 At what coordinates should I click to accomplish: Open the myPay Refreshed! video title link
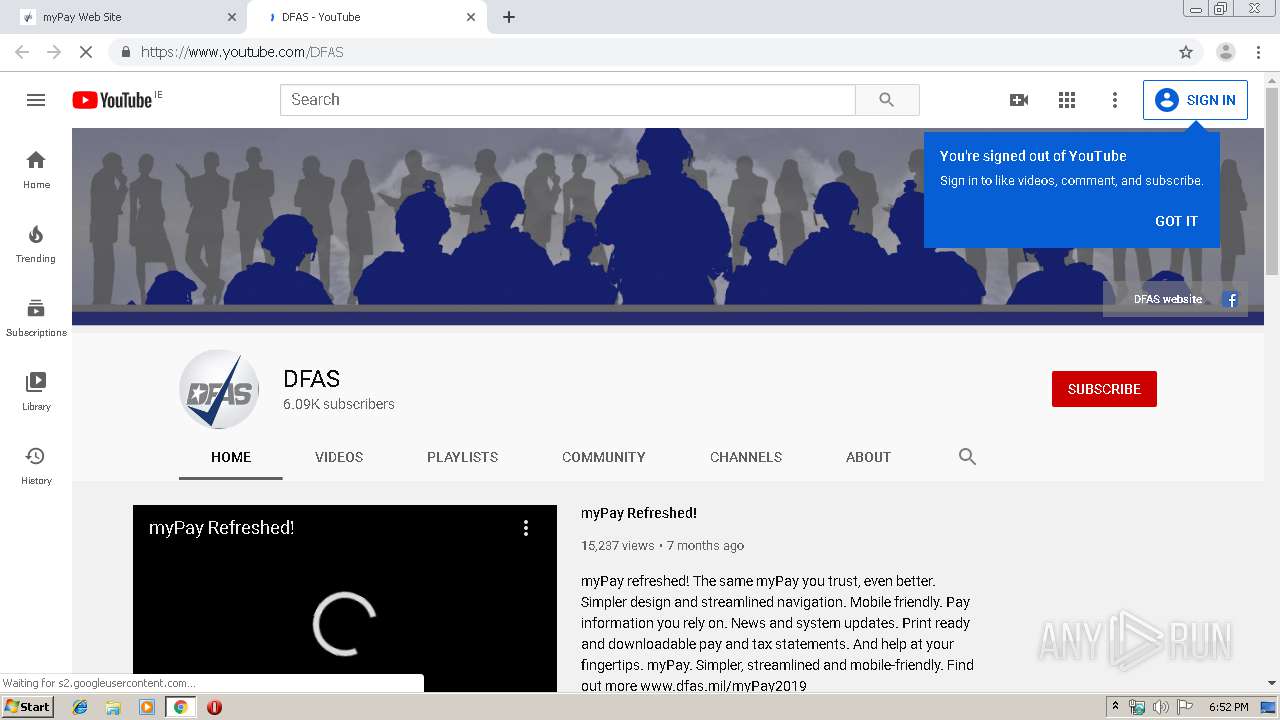(639, 513)
